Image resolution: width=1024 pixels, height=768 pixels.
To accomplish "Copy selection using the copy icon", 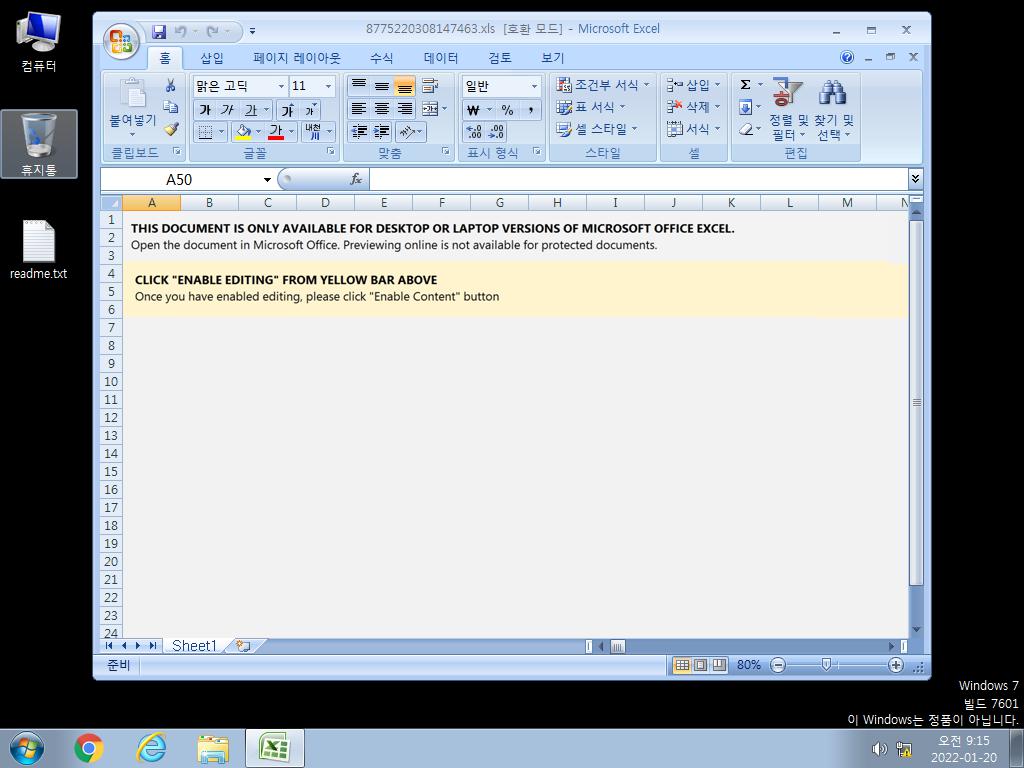I will point(170,106).
